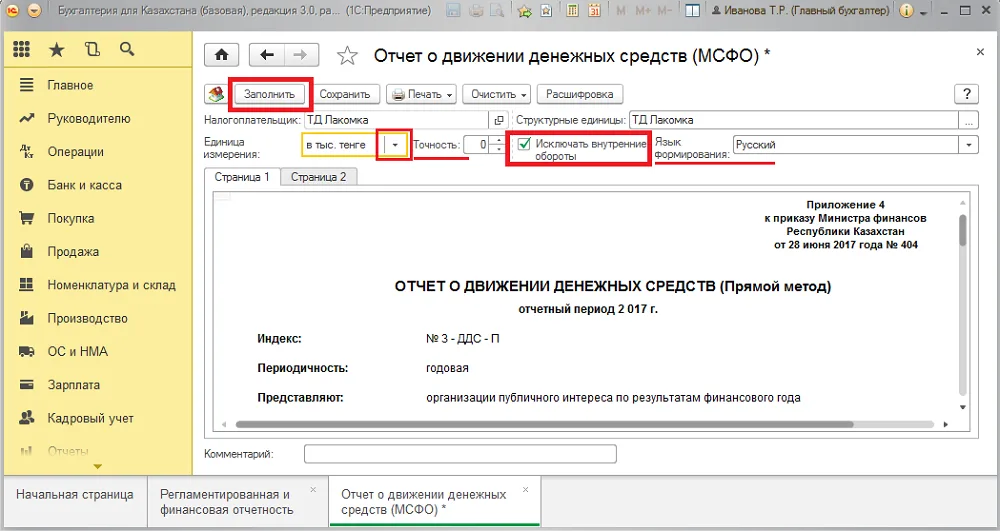This screenshot has width=1000, height=531.
Task: Open help with question mark button
Action: point(966,94)
